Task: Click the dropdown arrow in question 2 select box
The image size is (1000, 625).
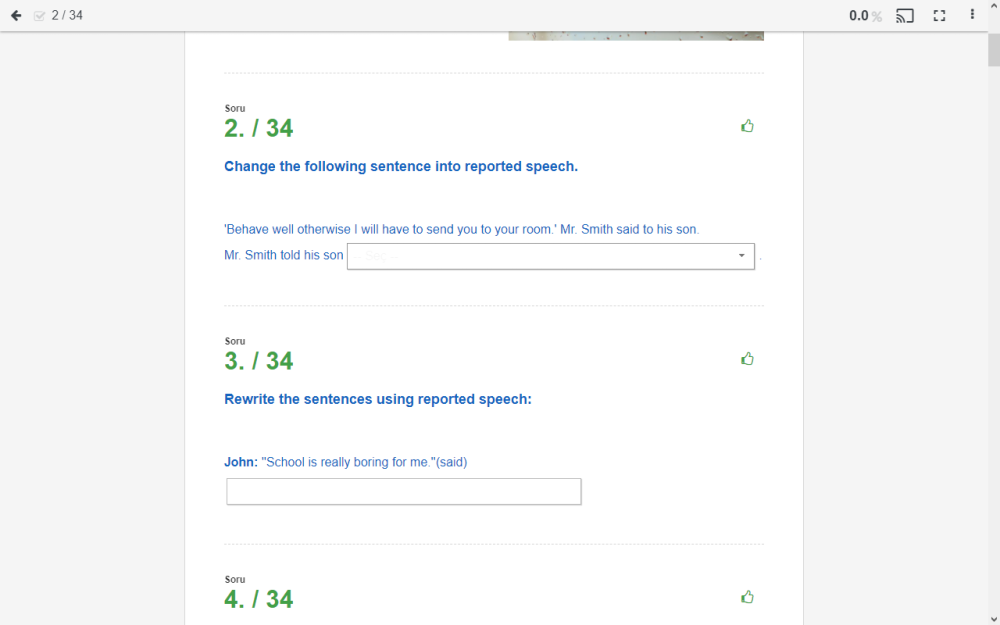Action: [741, 256]
